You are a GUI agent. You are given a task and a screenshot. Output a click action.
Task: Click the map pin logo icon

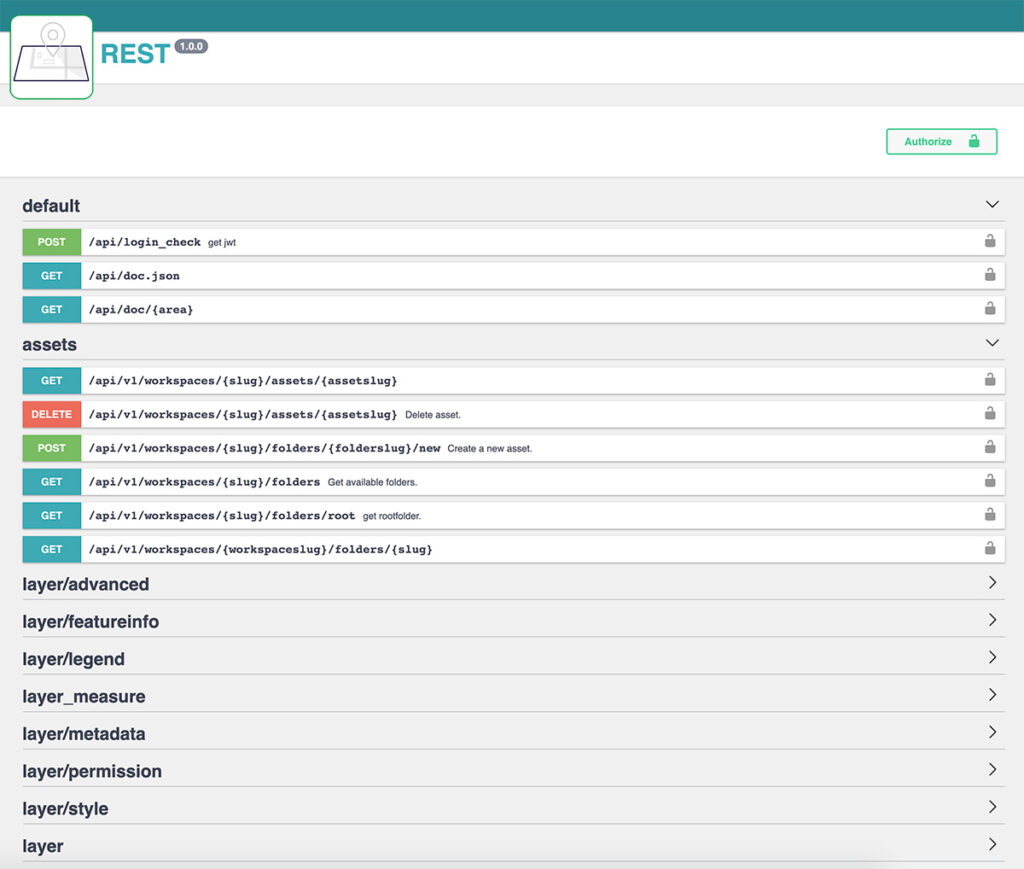[51, 57]
